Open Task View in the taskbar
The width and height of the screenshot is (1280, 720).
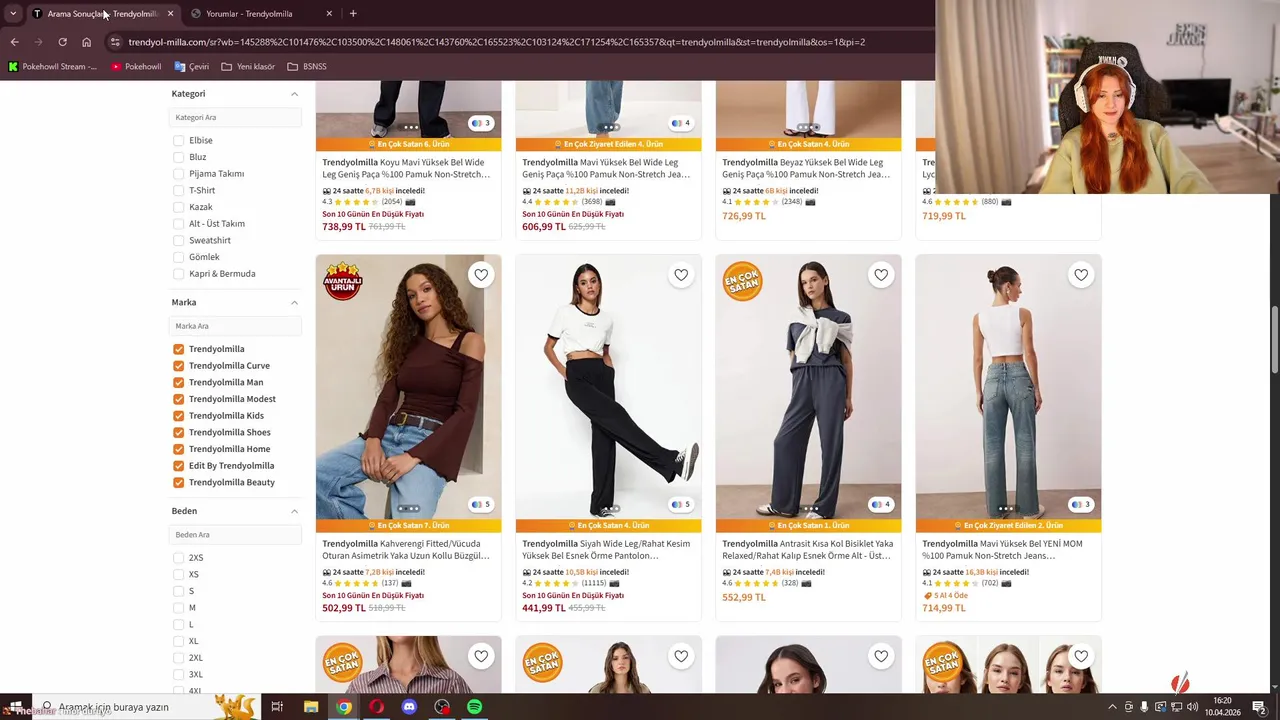pyautogui.click(x=277, y=707)
